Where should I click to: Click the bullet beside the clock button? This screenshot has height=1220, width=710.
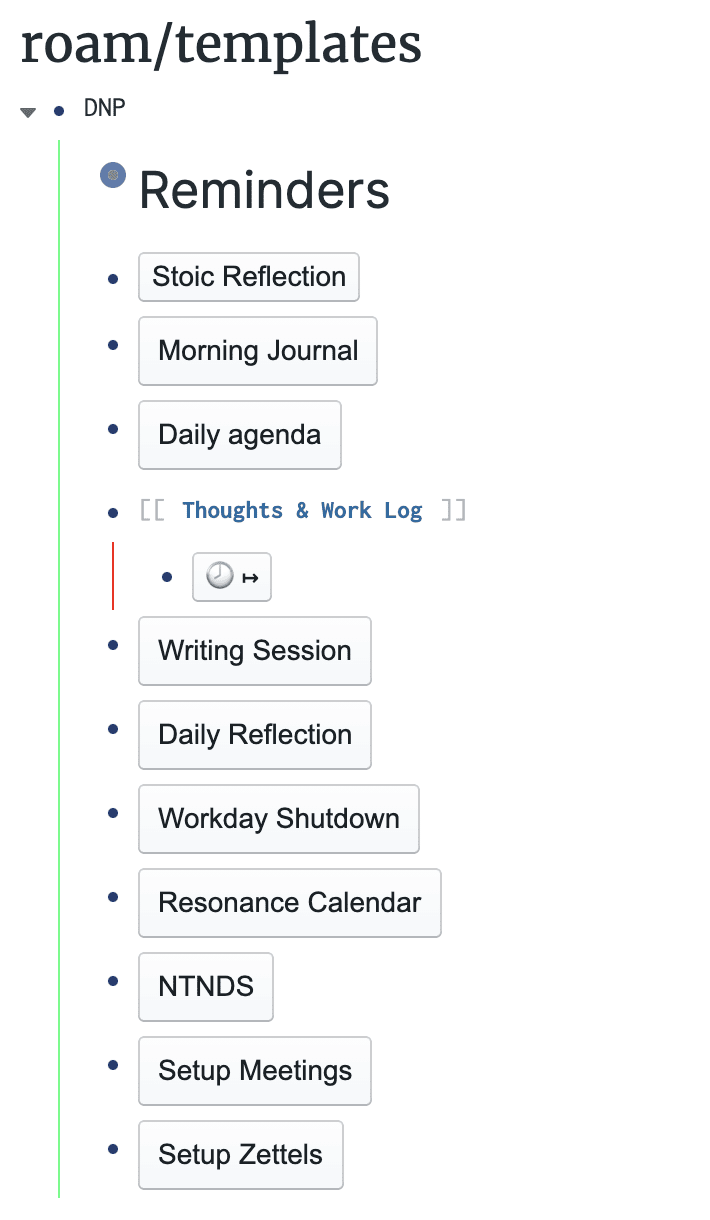point(167,578)
